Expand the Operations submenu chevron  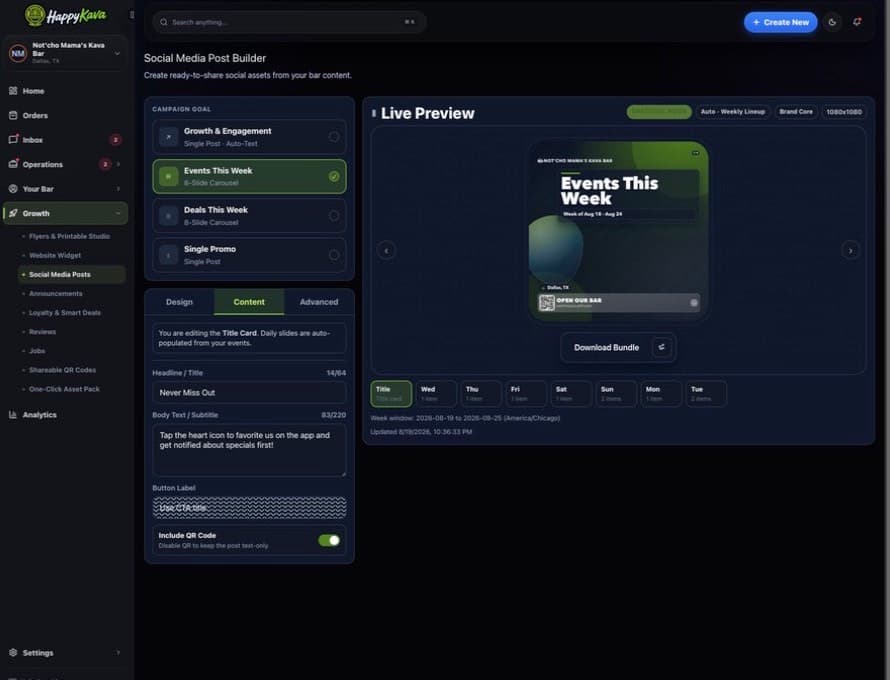coord(118,164)
